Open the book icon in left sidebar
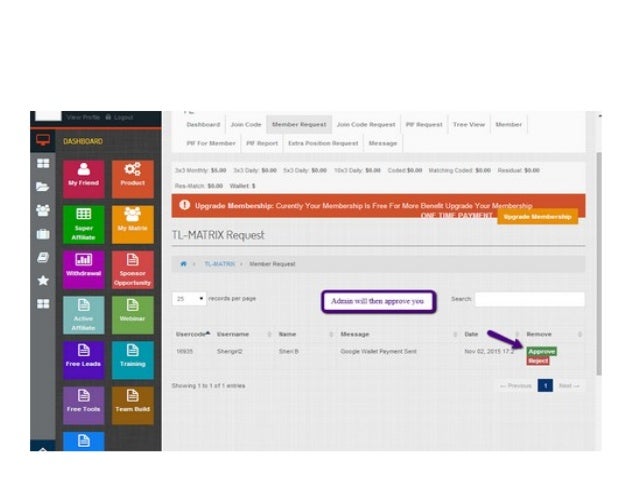The width and height of the screenshot is (638, 479). [x=43, y=257]
